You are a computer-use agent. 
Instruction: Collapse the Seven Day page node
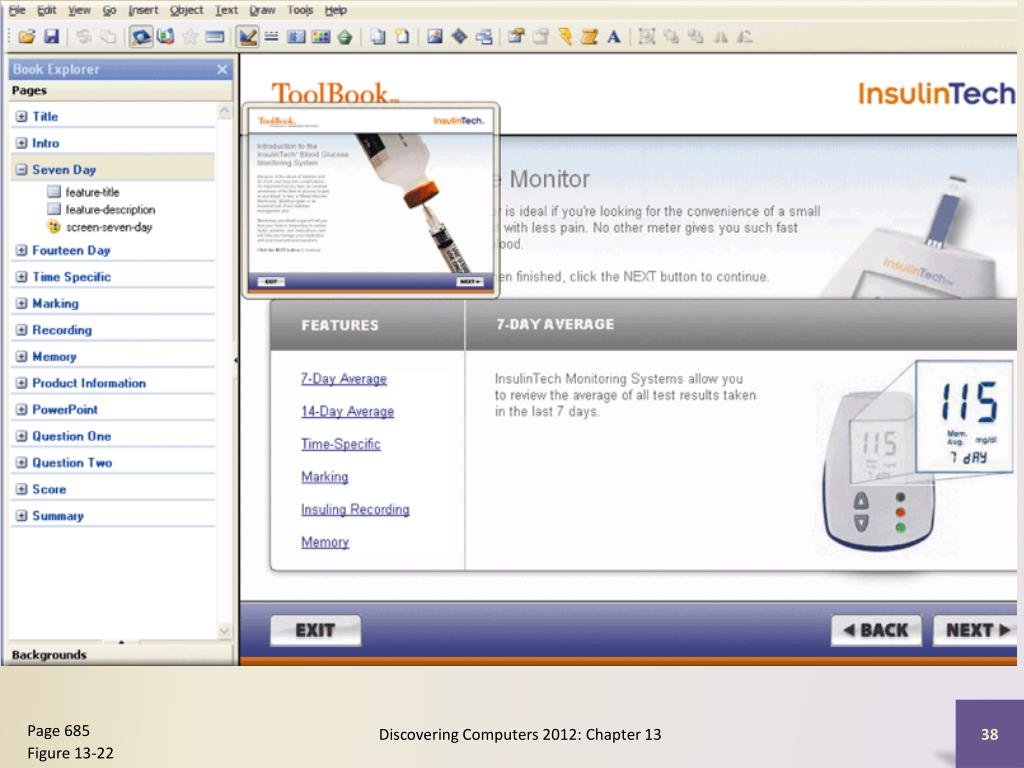[22, 170]
